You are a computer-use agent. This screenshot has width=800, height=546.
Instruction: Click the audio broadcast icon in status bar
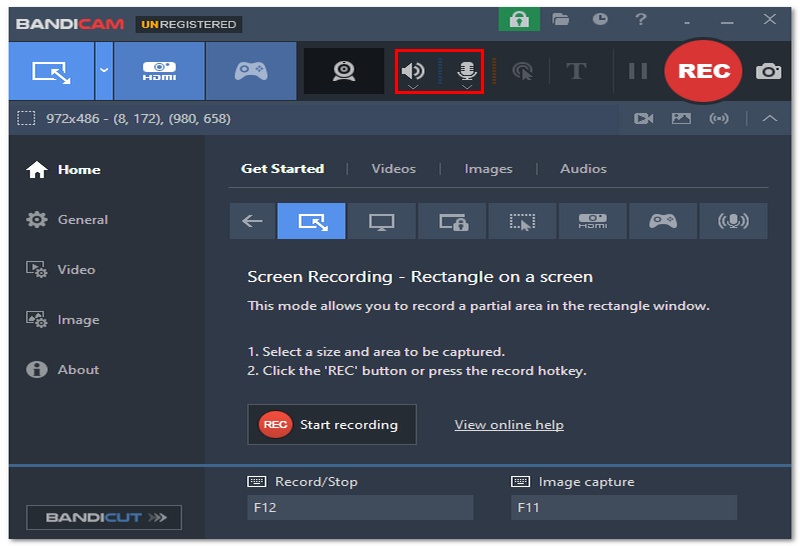(x=719, y=118)
